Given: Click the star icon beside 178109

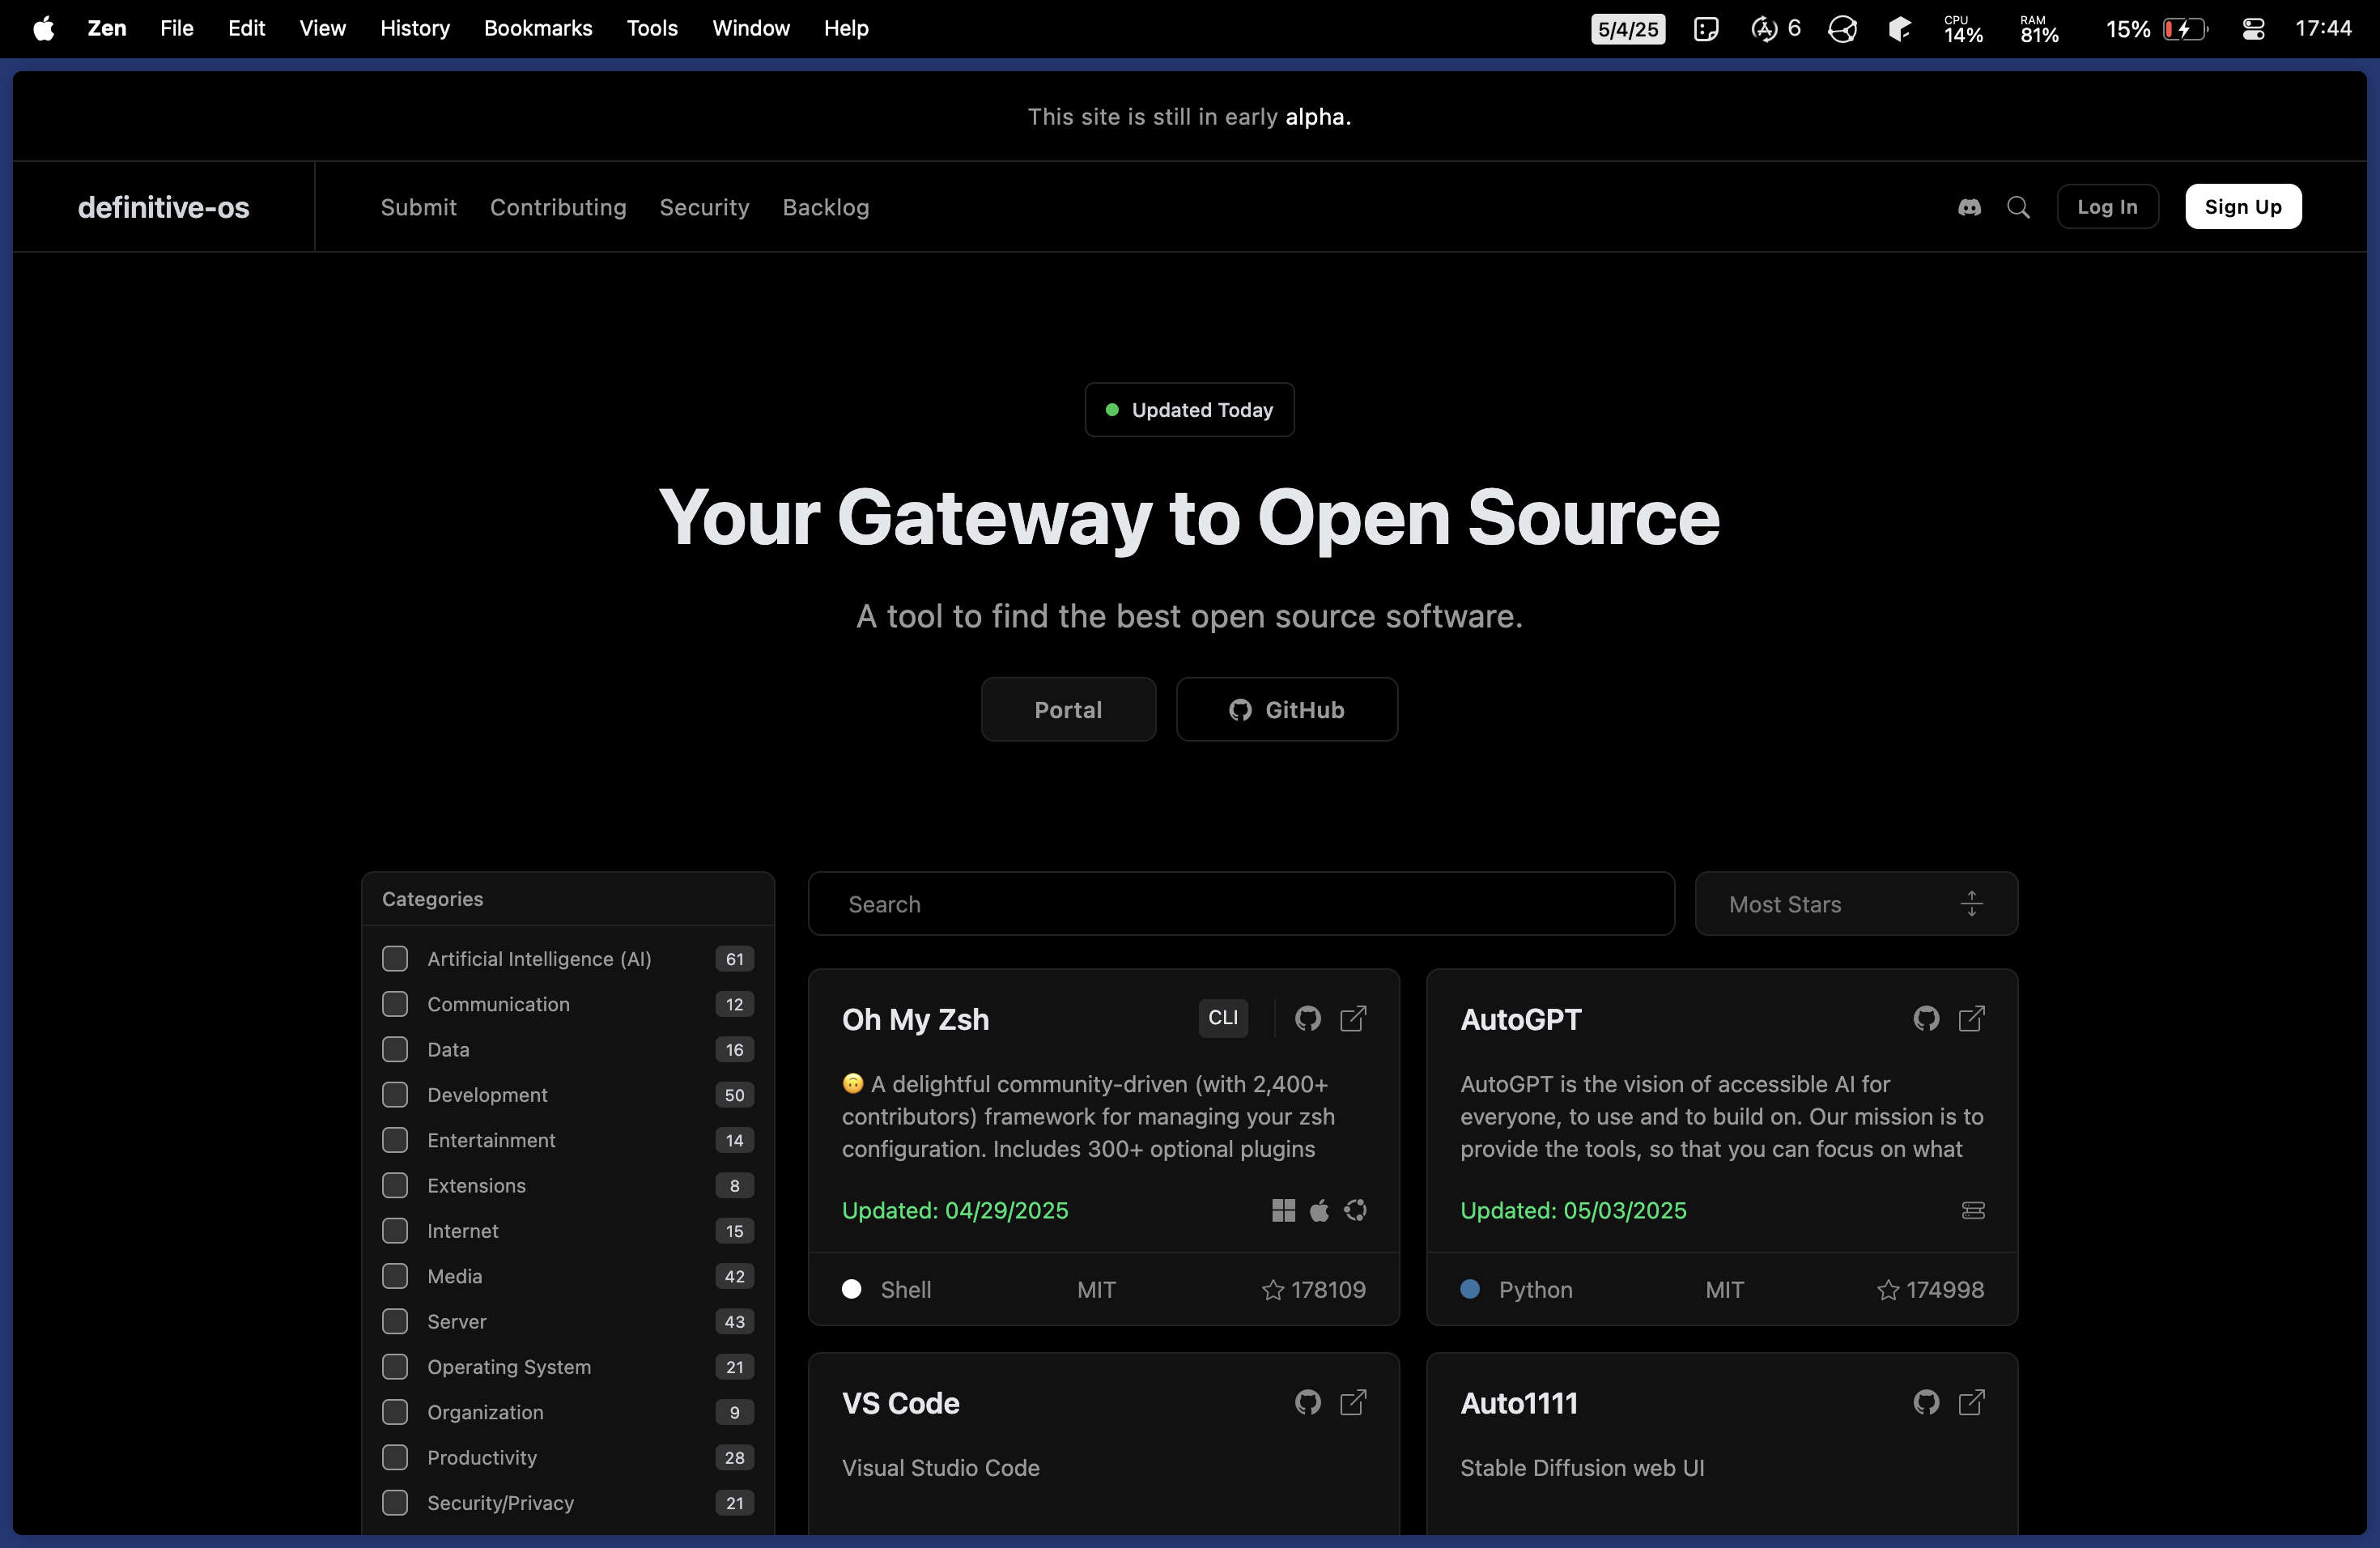Looking at the screenshot, I should pyautogui.click(x=1272, y=1290).
